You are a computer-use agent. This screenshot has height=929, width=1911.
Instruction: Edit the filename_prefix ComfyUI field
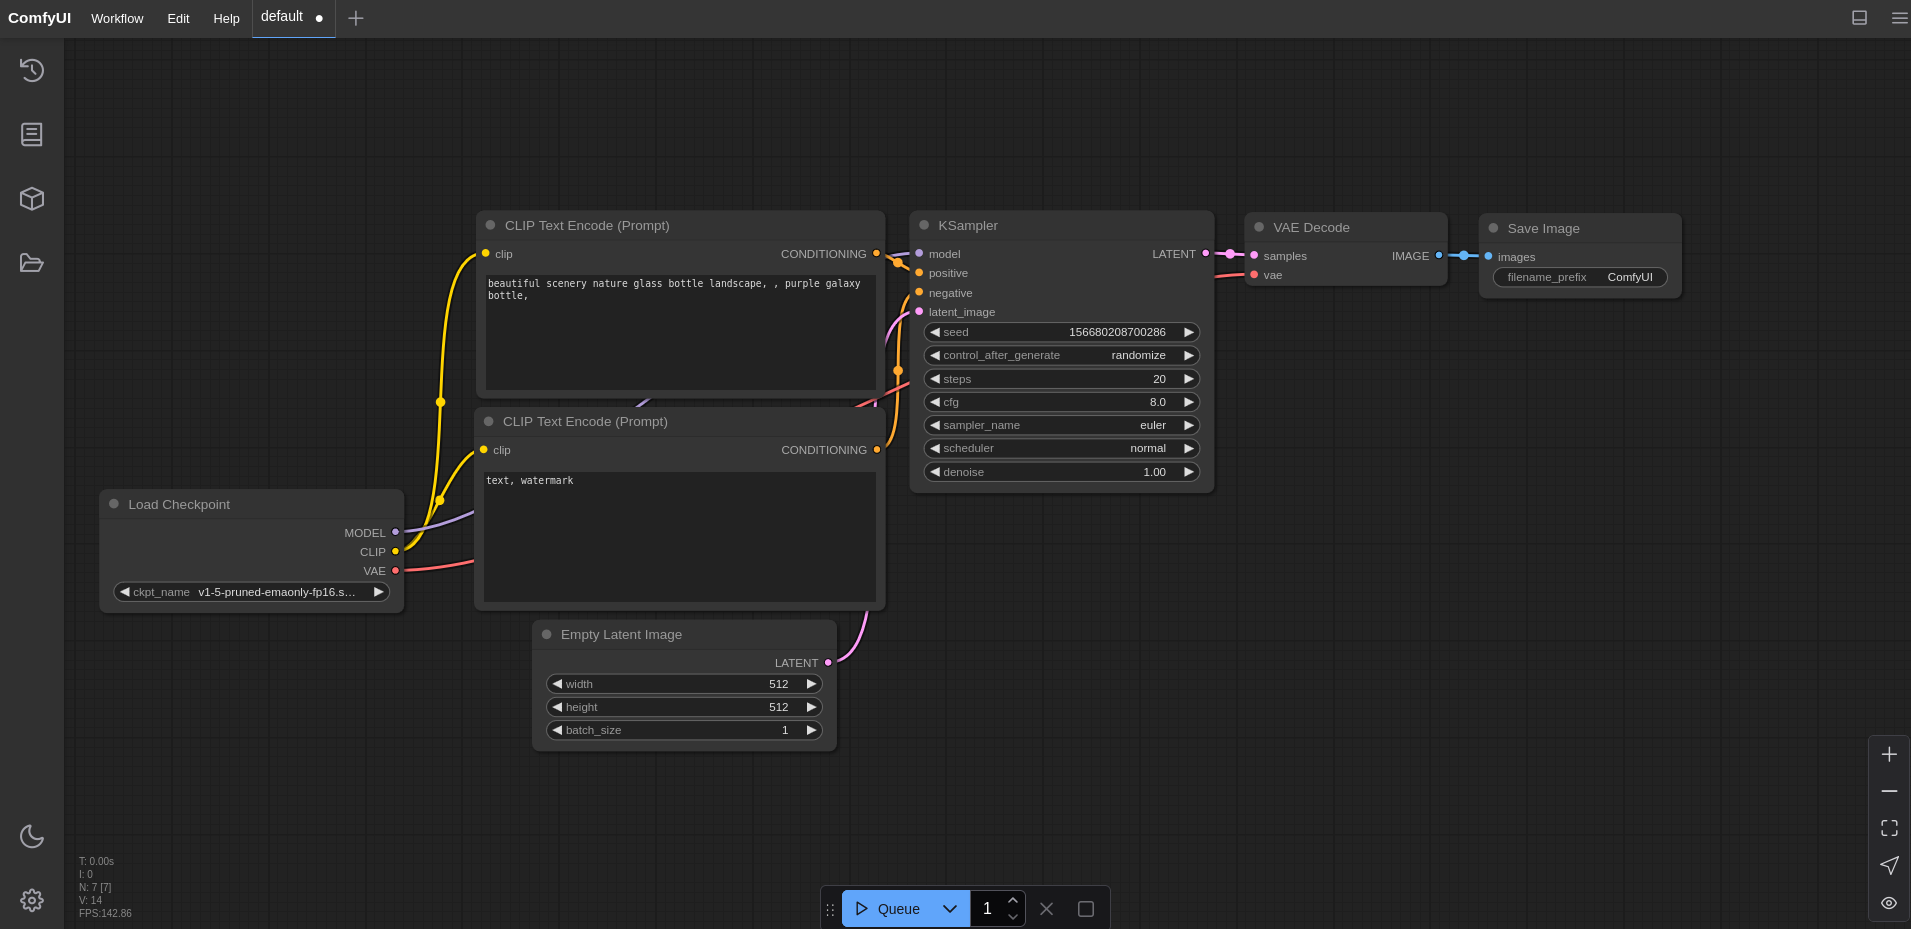1580,277
